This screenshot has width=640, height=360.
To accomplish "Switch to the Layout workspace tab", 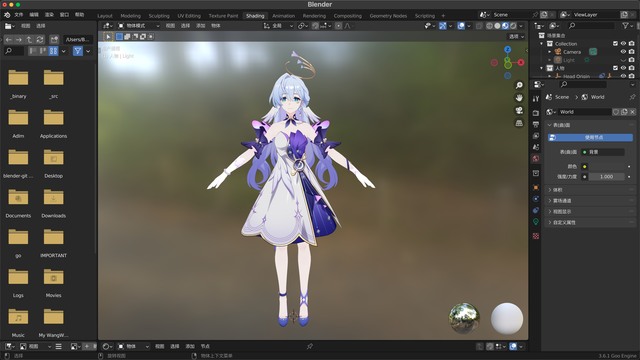I will point(105,16).
